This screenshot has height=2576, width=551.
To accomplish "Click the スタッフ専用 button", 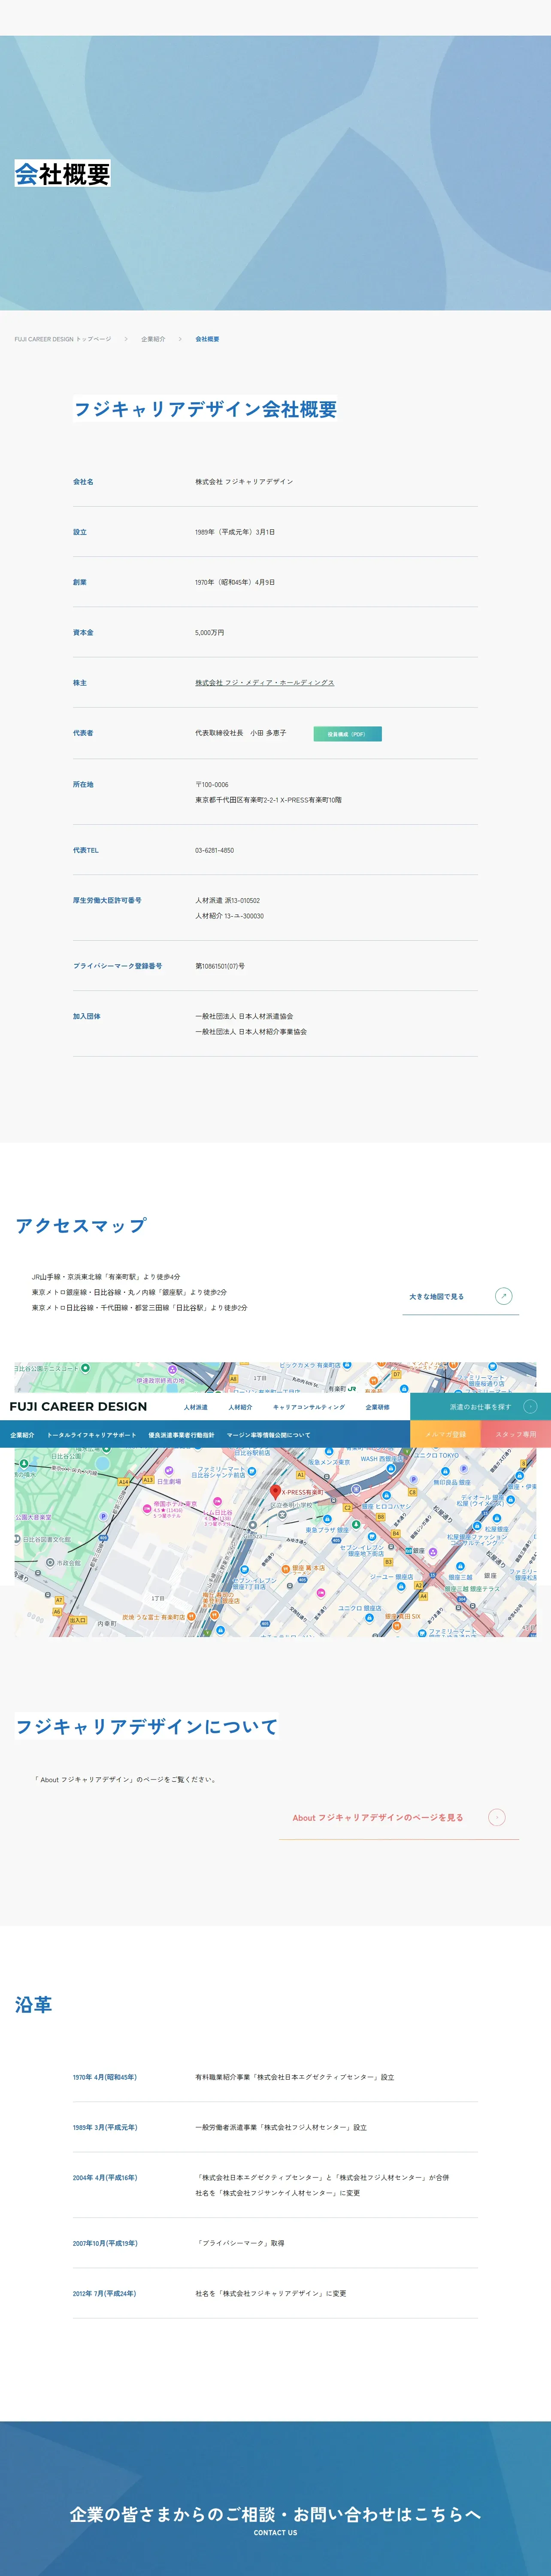I will (x=516, y=1434).
